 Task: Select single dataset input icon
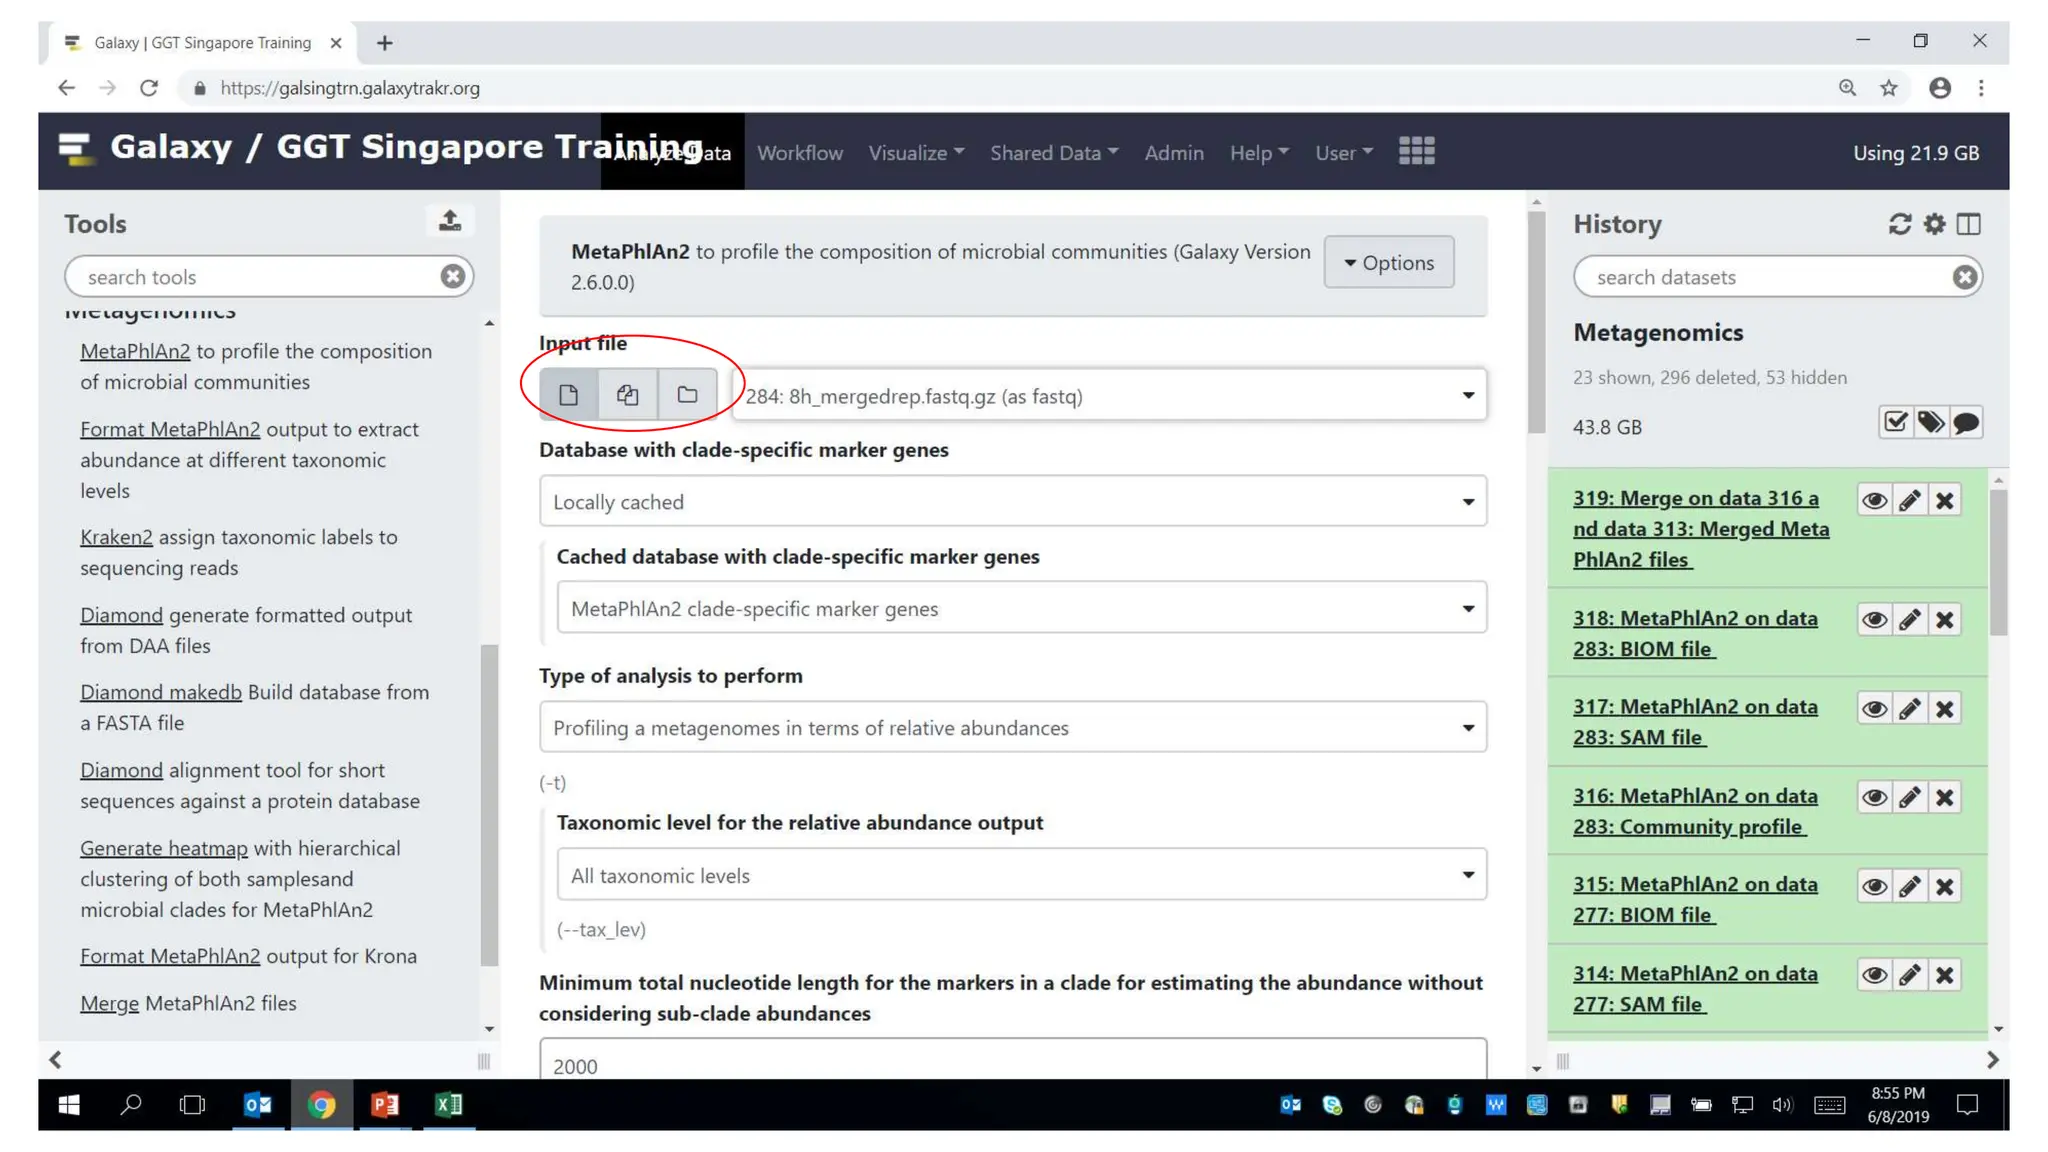[568, 395]
